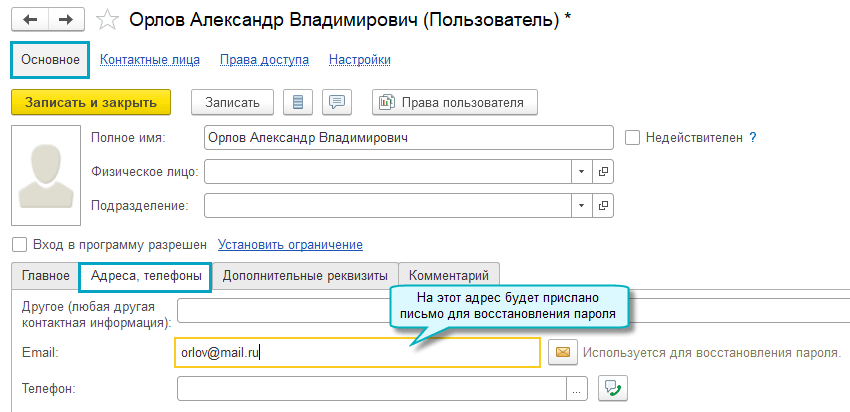Click the Установить ограничение link
The height and width of the screenshot is (412, 850).
[x=290, y=245]
